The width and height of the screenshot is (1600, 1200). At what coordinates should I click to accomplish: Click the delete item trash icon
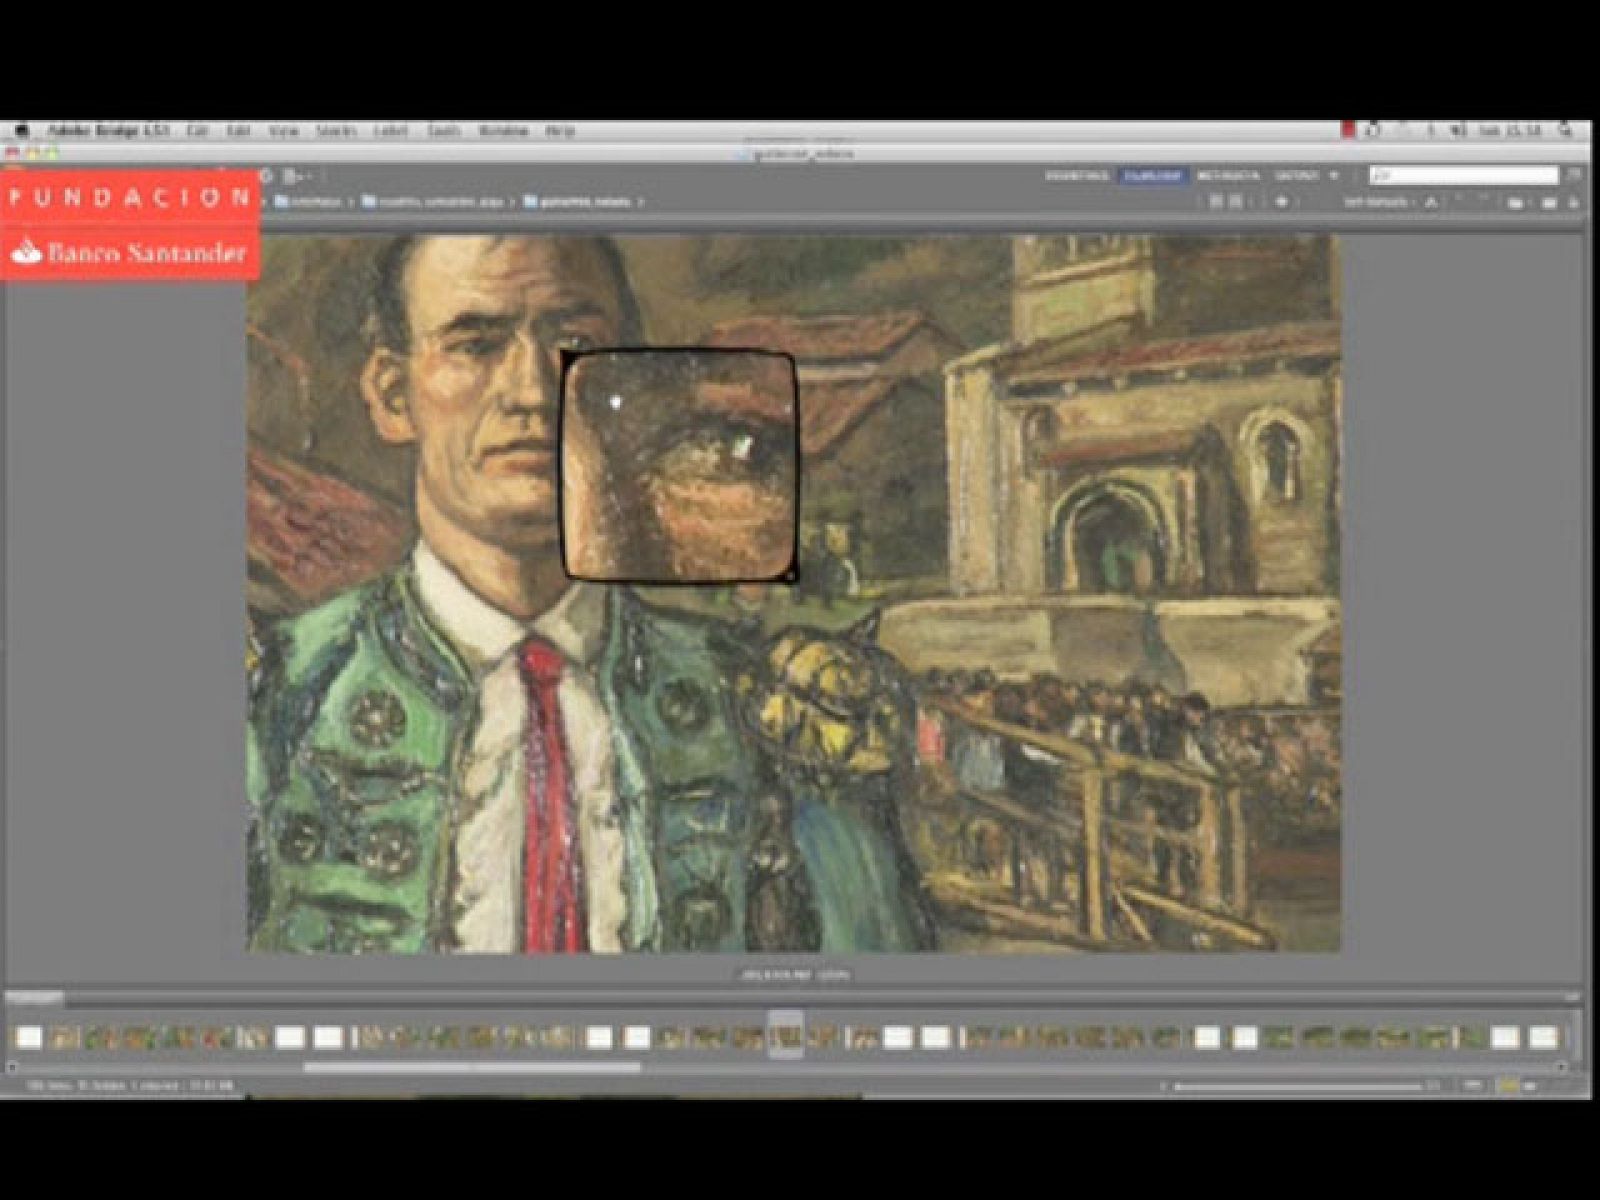(1573, 202)
